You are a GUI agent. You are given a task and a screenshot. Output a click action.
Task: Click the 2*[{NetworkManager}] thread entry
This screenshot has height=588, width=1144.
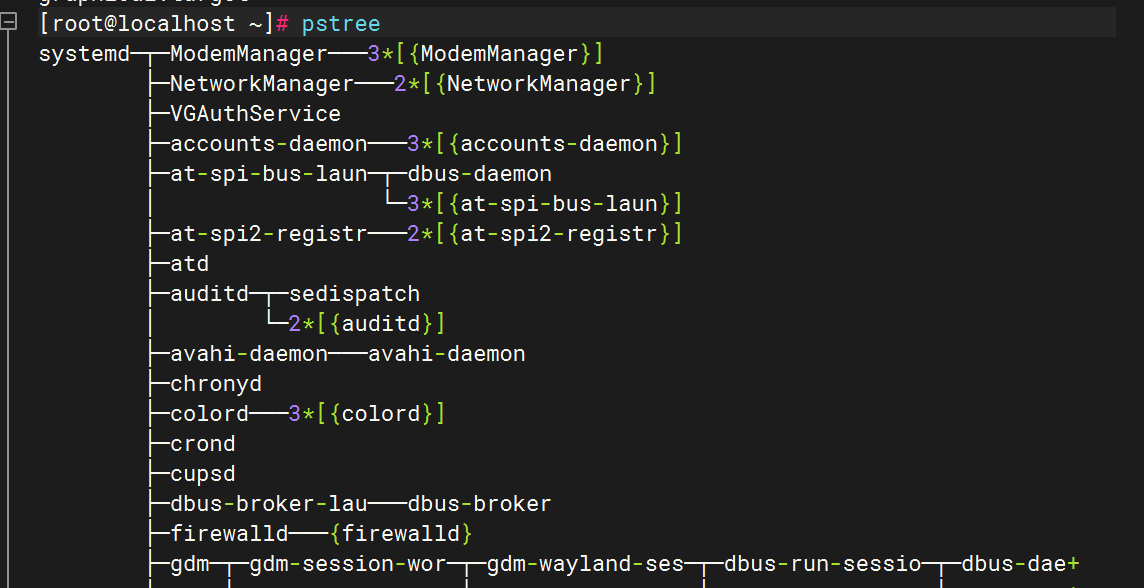click(525, 84)
